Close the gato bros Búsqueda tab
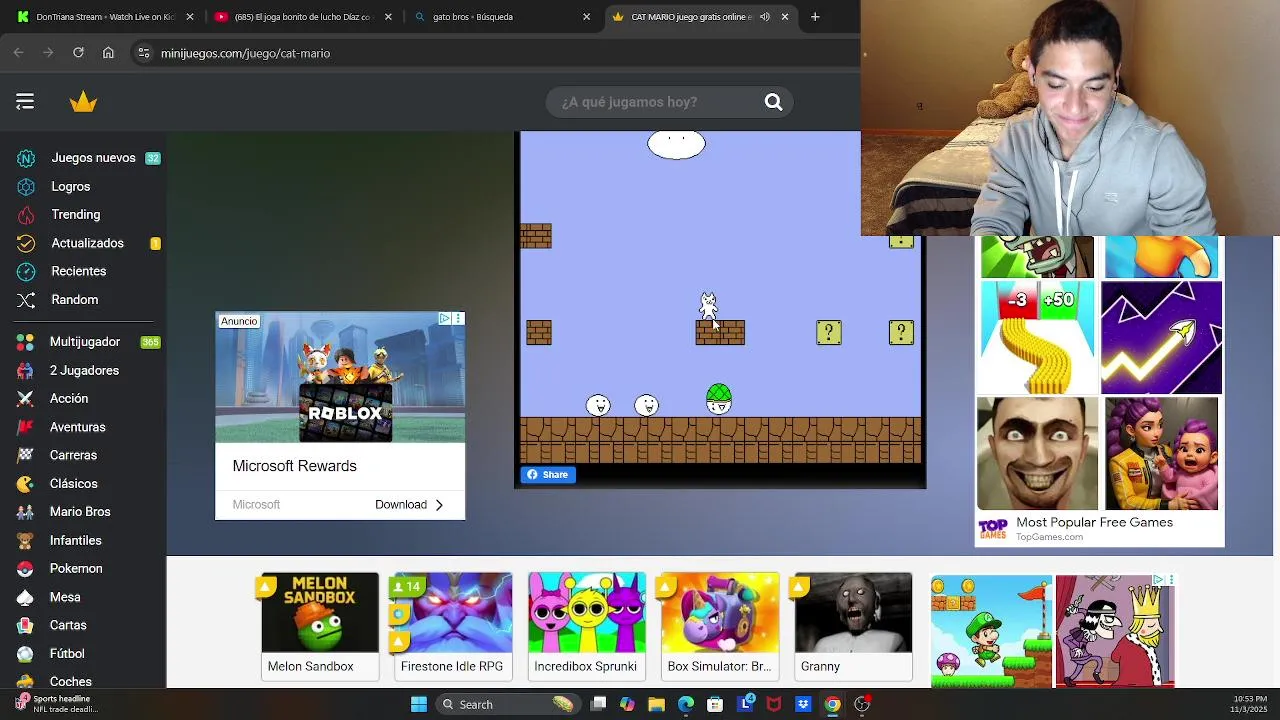This screenshot has width=1280, height=720. [587, 17]
